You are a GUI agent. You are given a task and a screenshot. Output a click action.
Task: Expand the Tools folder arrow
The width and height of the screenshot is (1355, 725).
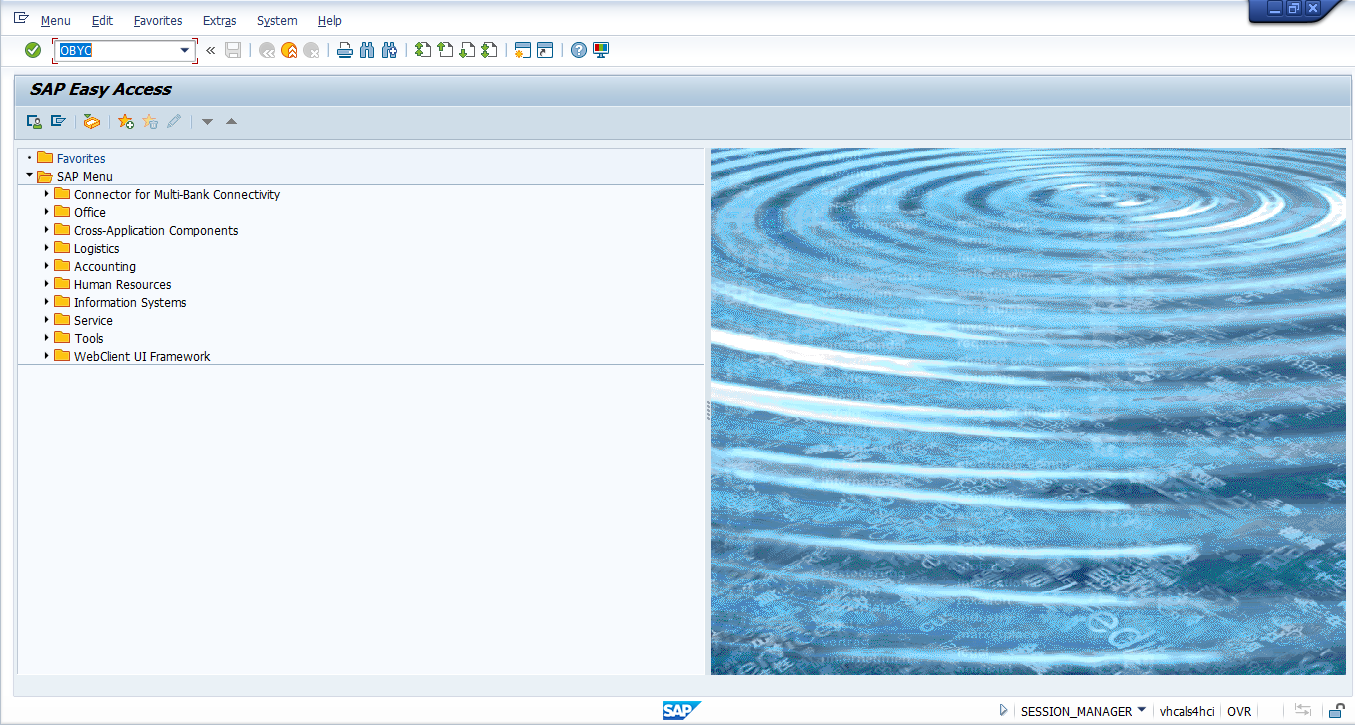click(47, 338)
